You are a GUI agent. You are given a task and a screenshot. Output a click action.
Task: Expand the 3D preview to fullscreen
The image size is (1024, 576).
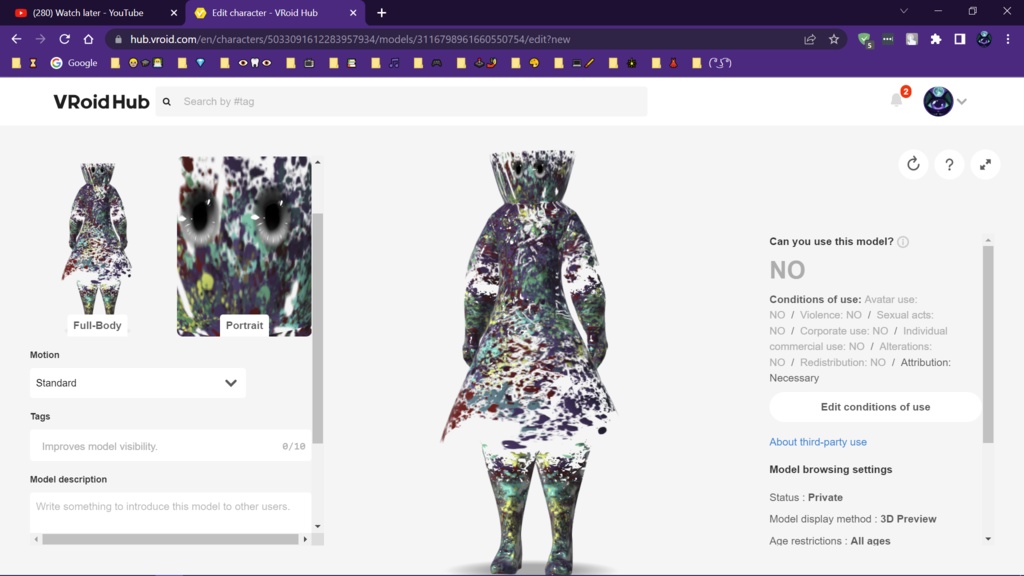[985, 165]
